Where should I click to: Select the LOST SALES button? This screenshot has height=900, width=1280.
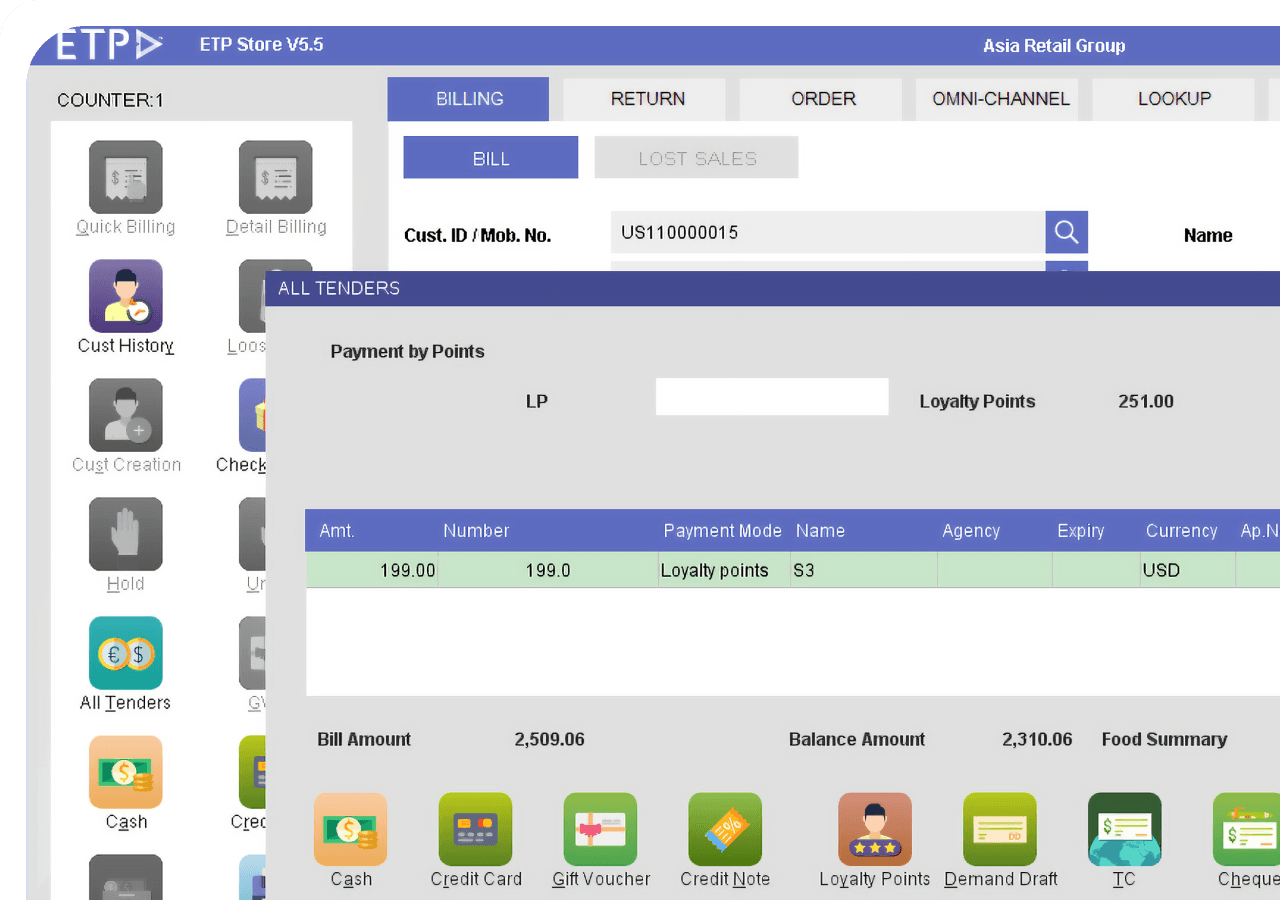pos(696,157)
